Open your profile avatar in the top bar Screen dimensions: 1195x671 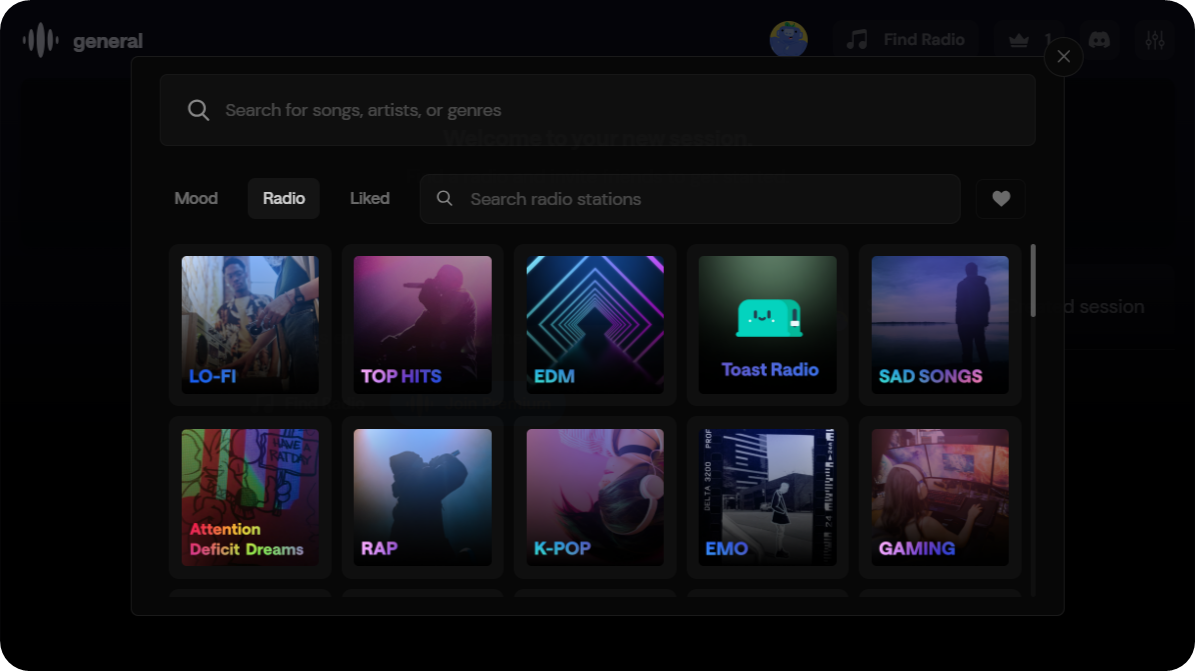[x=789, y=39]
